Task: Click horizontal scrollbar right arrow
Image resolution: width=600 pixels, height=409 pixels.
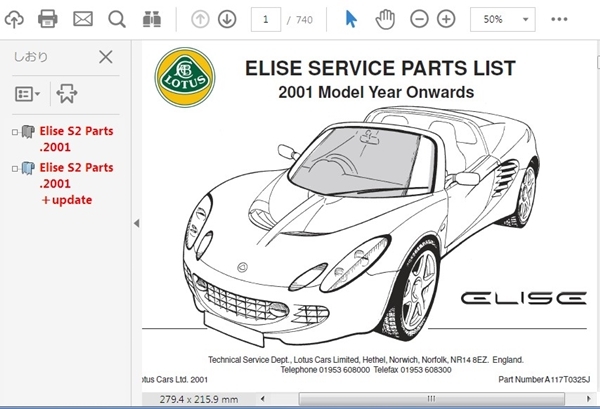Action: pos(589,399)
